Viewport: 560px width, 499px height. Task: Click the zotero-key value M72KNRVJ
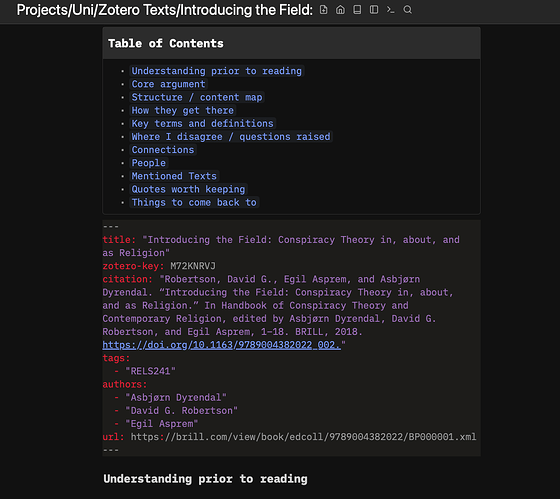(193, 266)
